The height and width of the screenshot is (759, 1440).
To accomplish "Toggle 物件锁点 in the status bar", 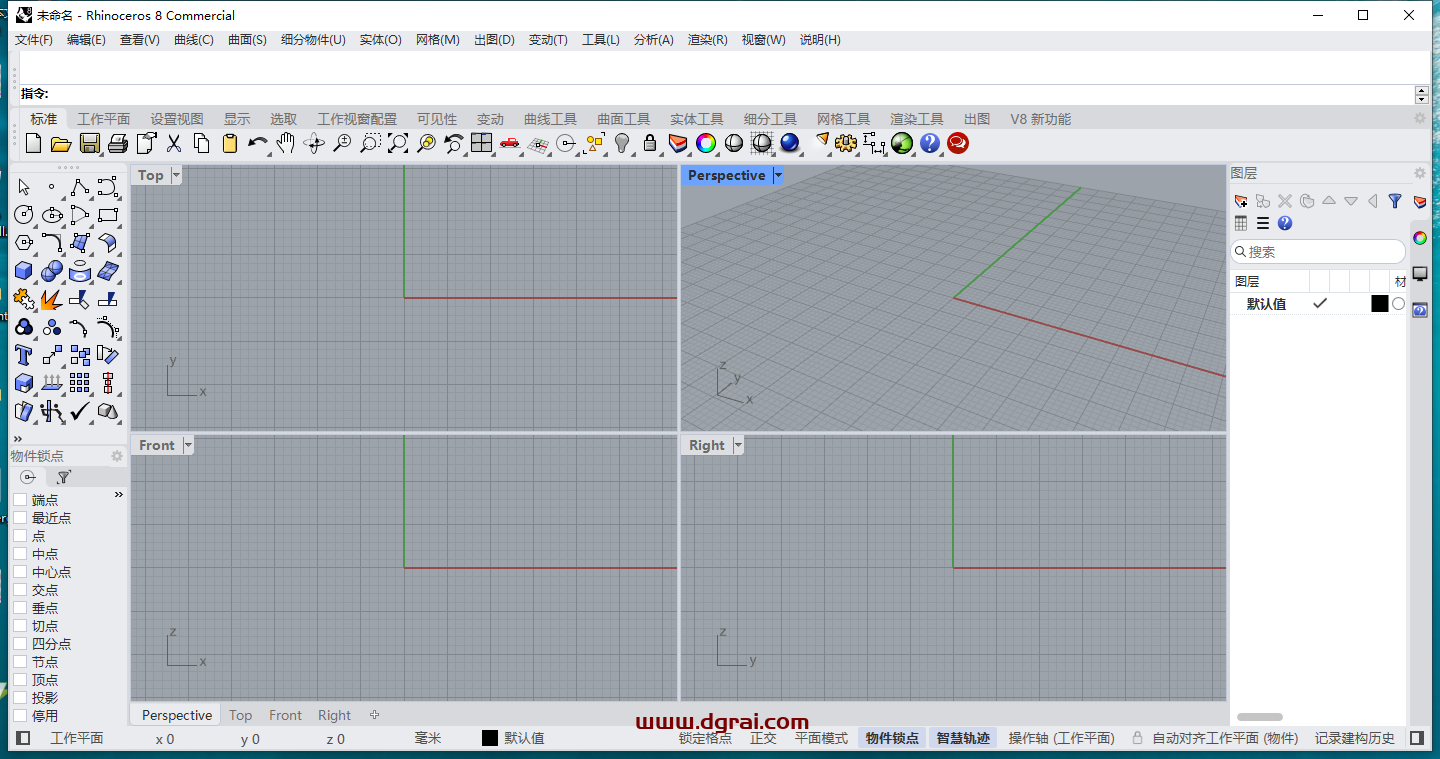I will pos(892,738).
